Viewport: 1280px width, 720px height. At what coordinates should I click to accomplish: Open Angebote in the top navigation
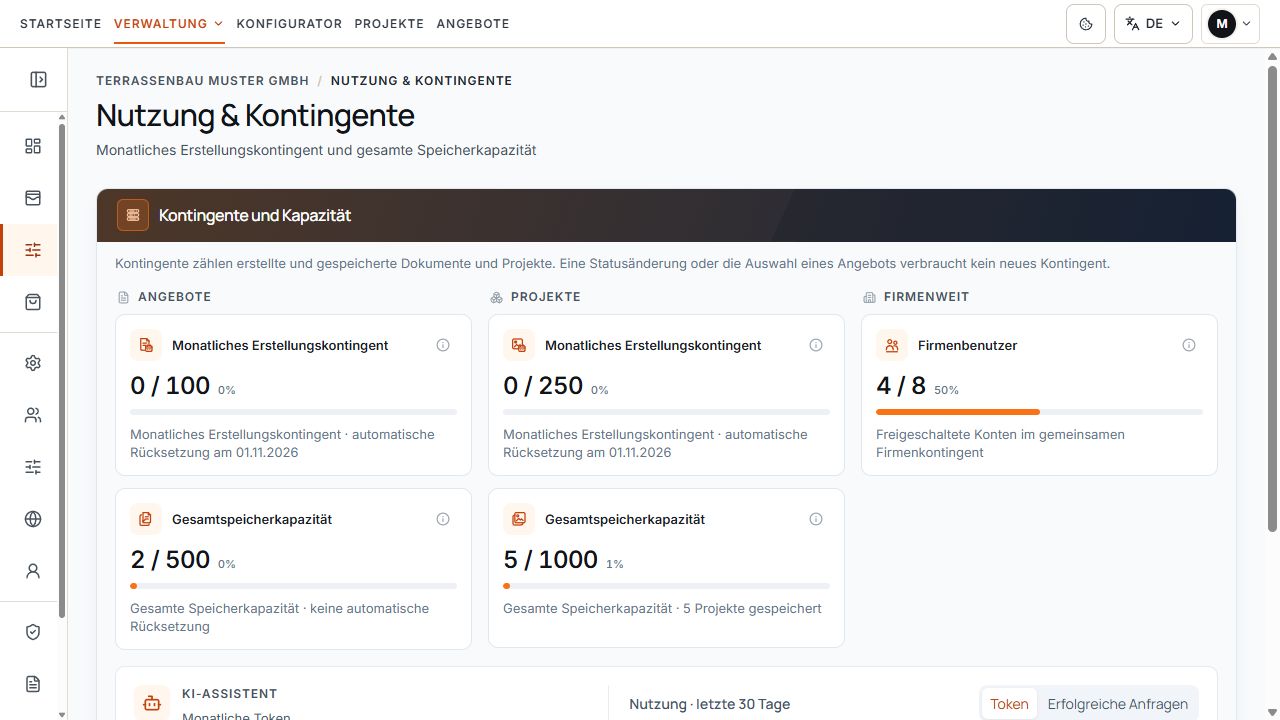[473, 24]
